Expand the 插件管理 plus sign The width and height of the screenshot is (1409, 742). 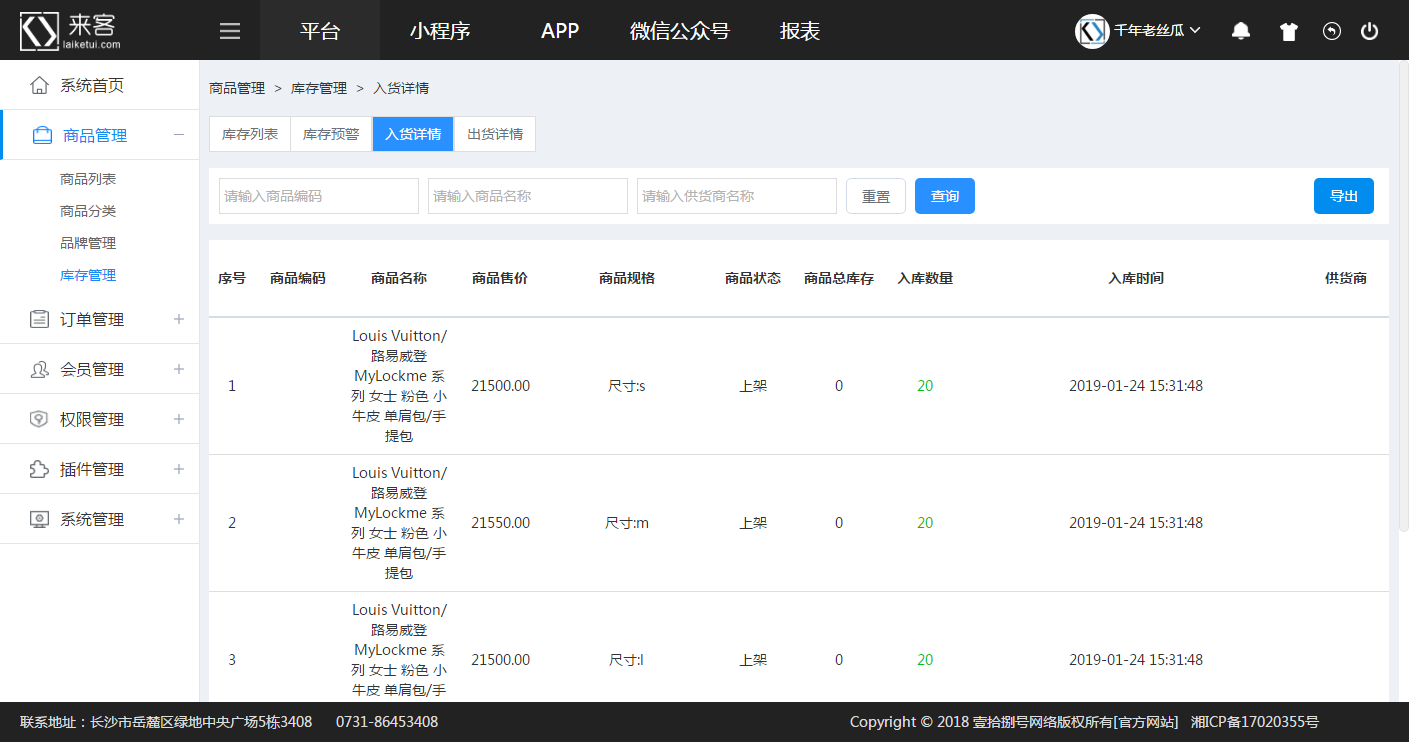tap(179, 469)
